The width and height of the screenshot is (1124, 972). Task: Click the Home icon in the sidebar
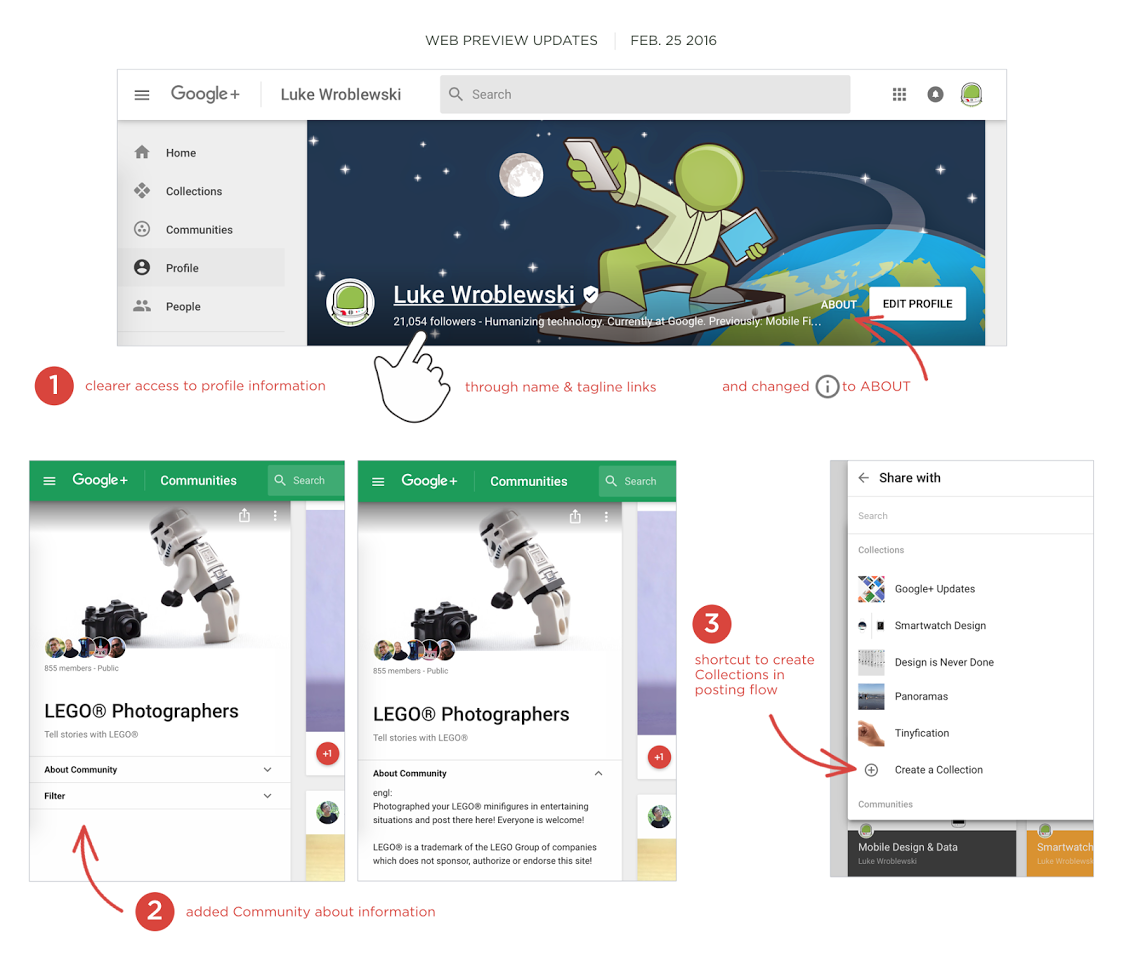pyautogui.click(x=142, y=153)
